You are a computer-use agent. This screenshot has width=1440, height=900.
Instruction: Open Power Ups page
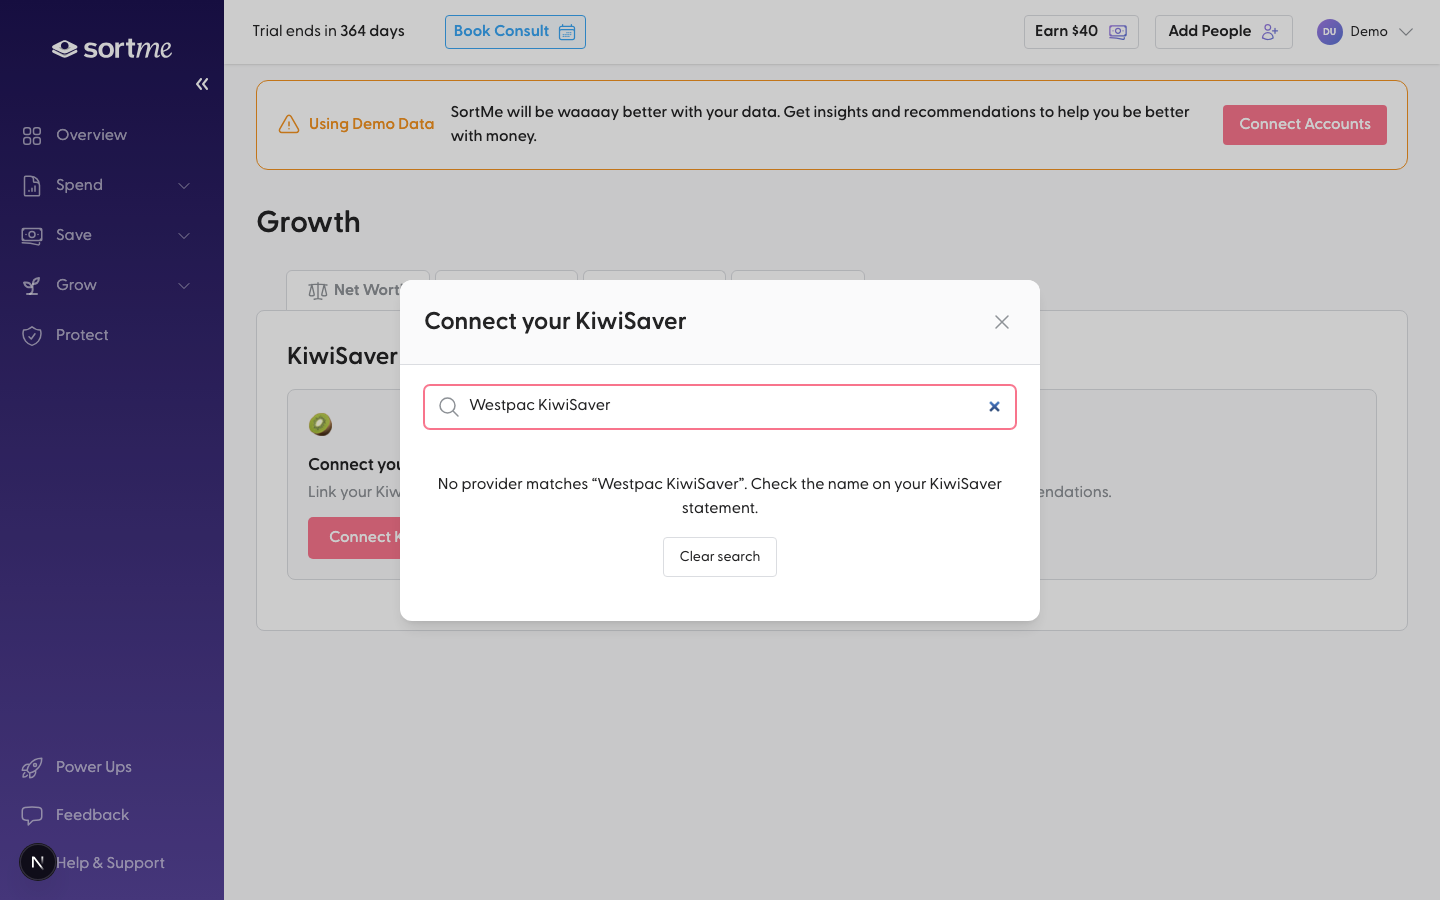click(x=94, y=767)
